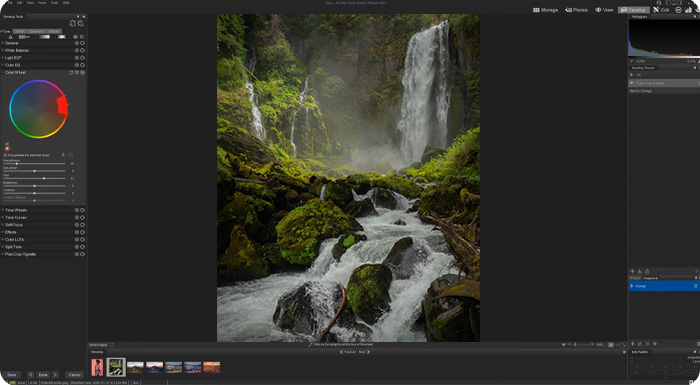Click Previous link above the filmstrip
The height and width of the screenshot is (385, 700).
(348, 352)
